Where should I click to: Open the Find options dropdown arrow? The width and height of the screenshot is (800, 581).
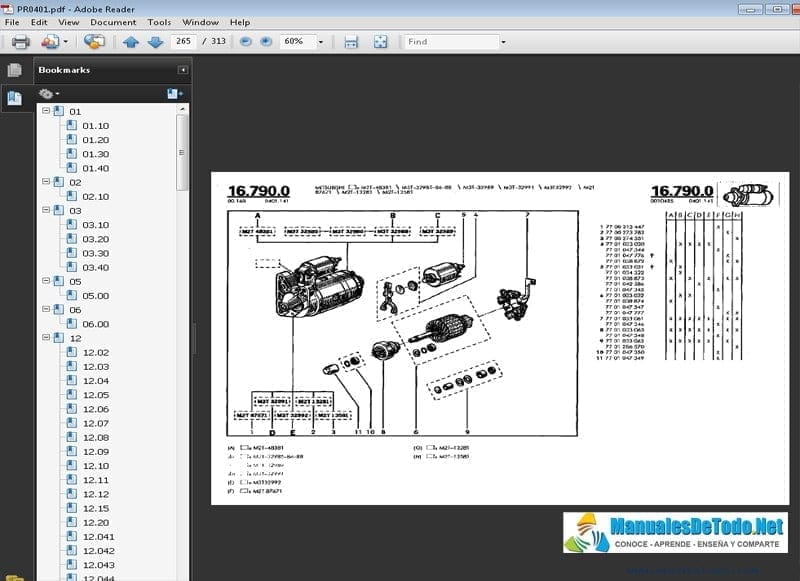(x=503, y=42)
